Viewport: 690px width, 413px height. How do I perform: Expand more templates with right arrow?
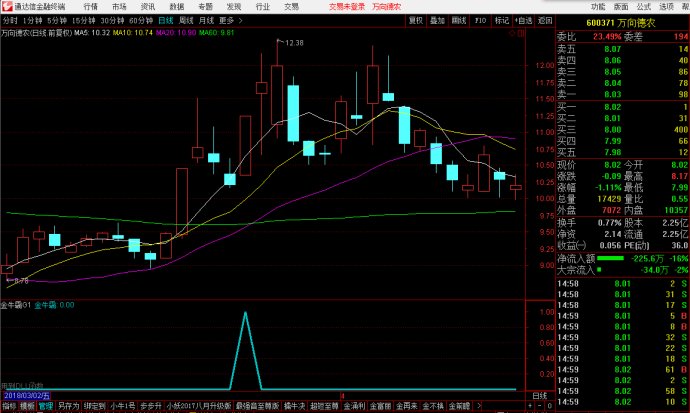tap(479, 406)
